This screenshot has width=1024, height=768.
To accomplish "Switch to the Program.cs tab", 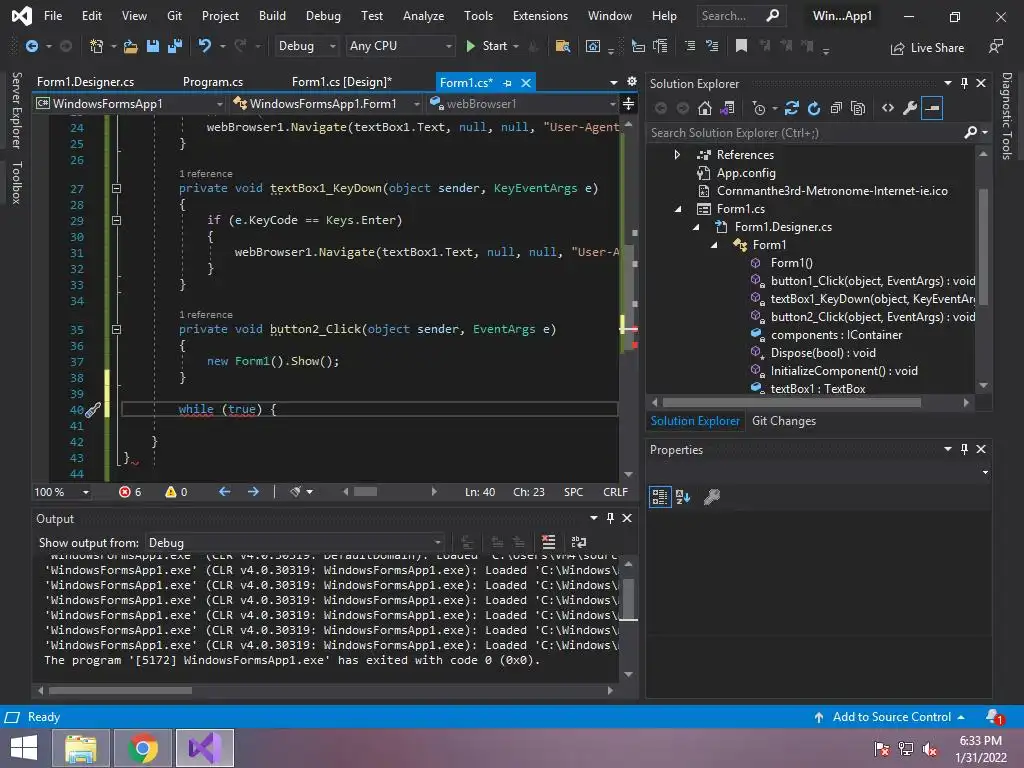I will coord(213,82).
